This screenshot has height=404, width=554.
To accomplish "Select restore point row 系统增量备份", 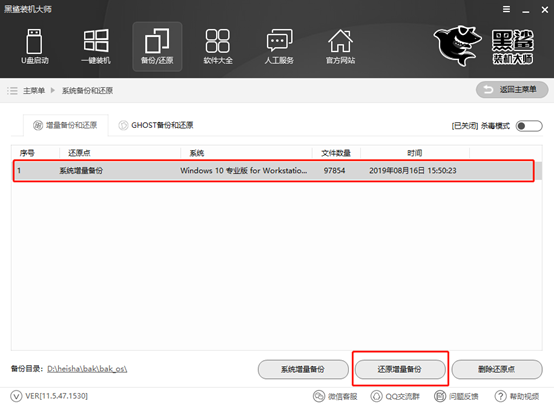I will [273, 171].
